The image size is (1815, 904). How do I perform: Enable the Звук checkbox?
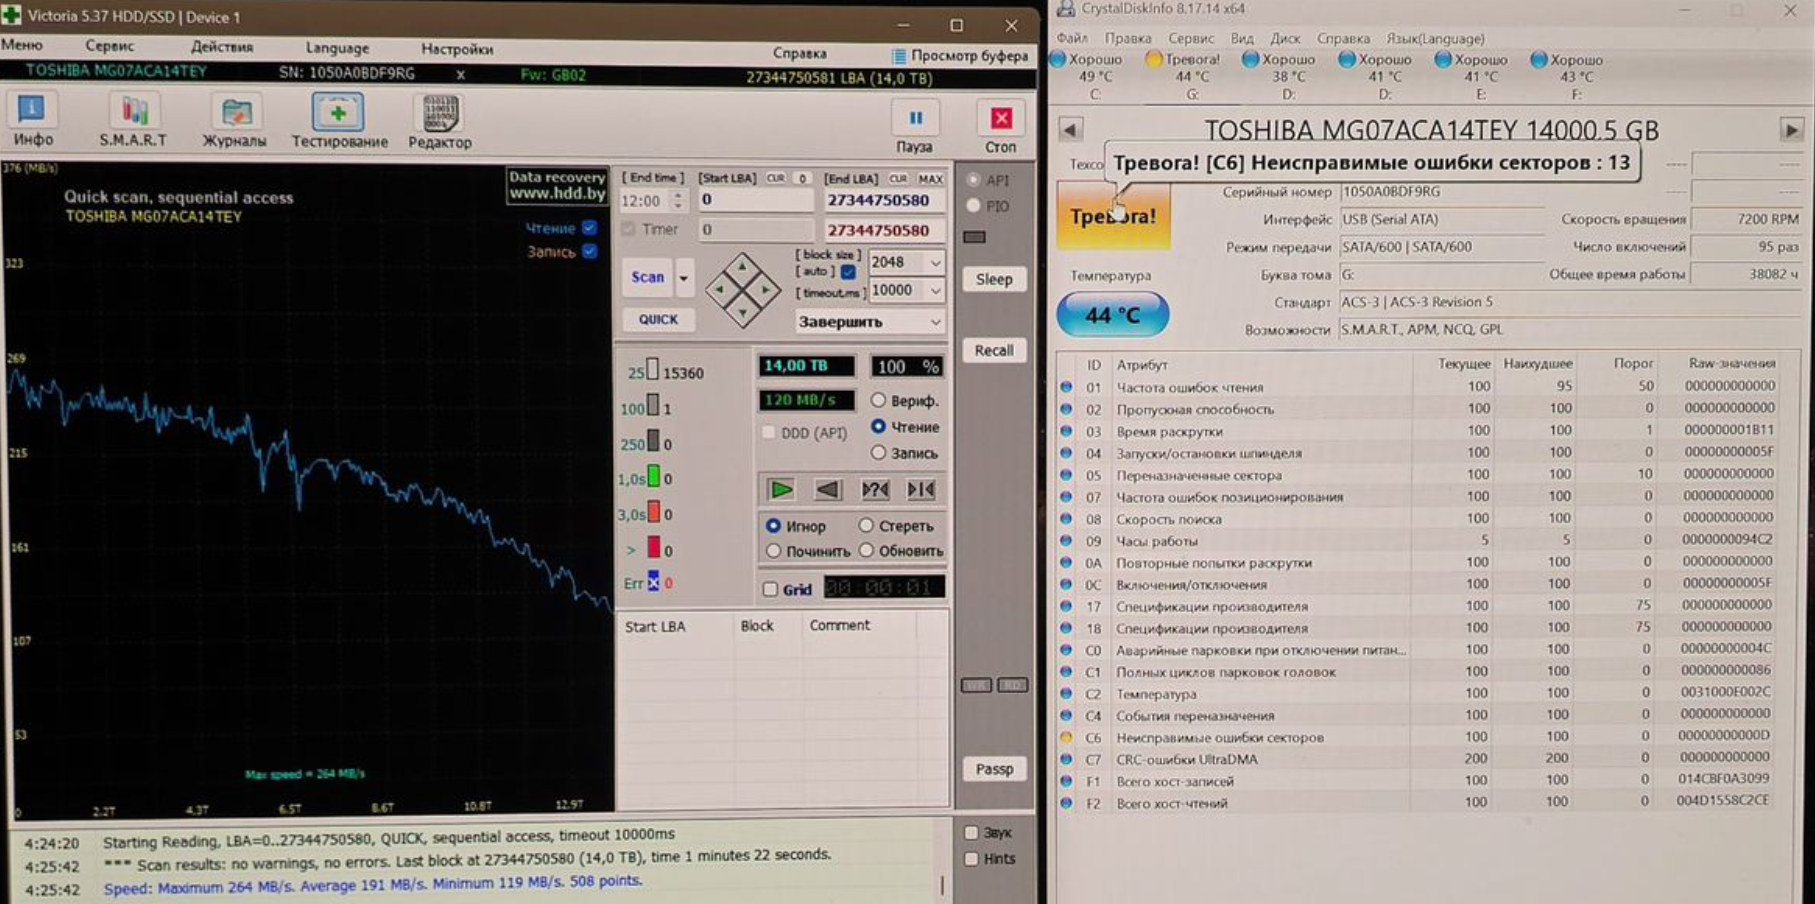tap(971, 832)
